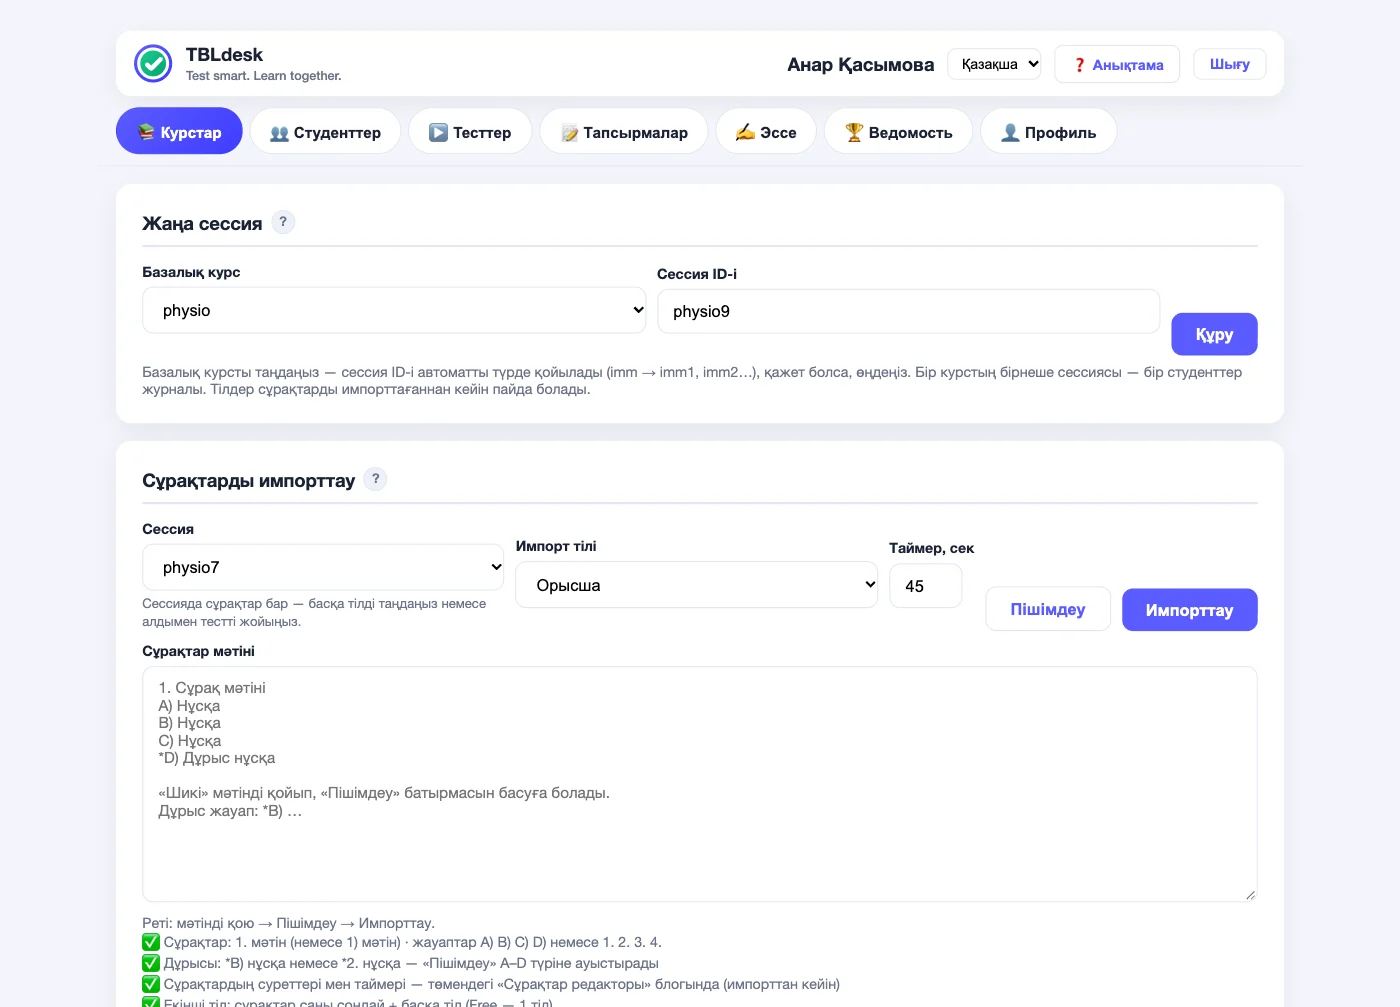Click the 'Сұрақтарды импорттау' heading
Image resolution: width=1400 pixels, height=1007 pixels.
point(248,481)
